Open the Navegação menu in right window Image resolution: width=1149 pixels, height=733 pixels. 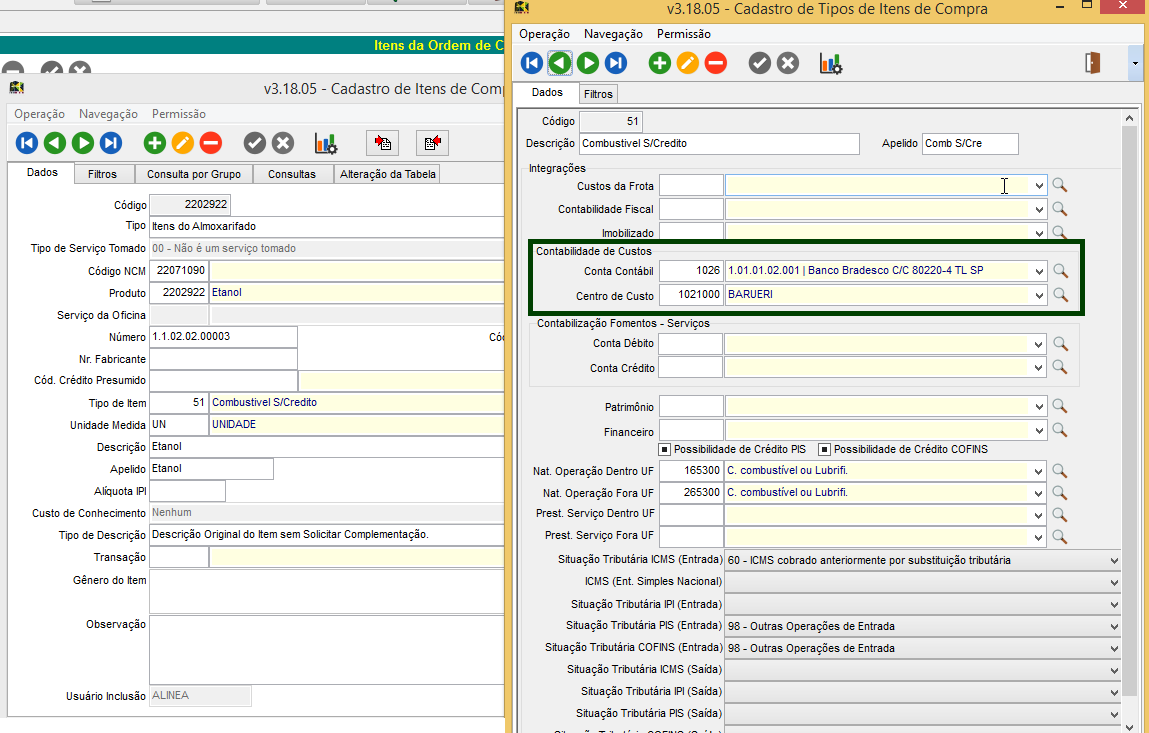[x=613, y=34]
